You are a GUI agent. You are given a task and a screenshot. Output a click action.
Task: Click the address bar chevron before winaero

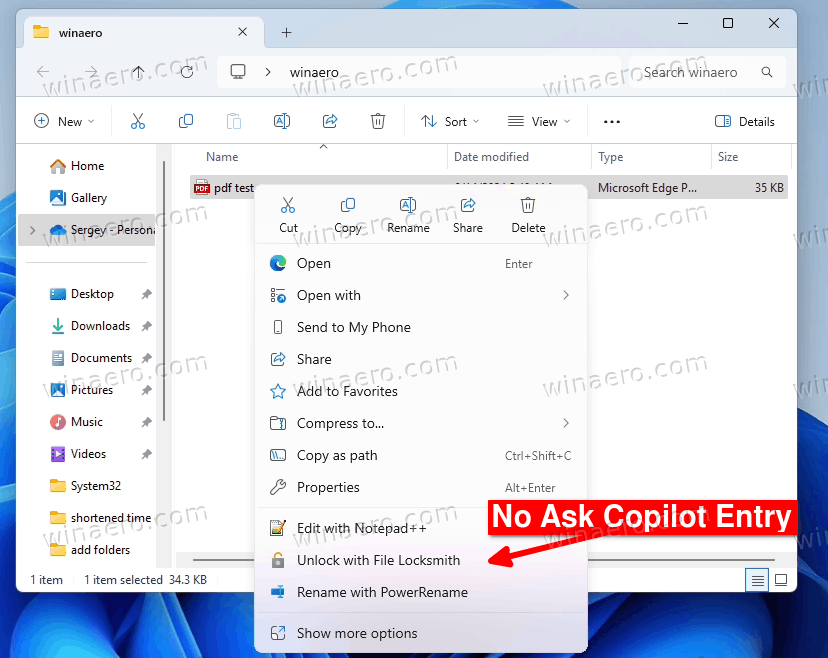(268, 72)
